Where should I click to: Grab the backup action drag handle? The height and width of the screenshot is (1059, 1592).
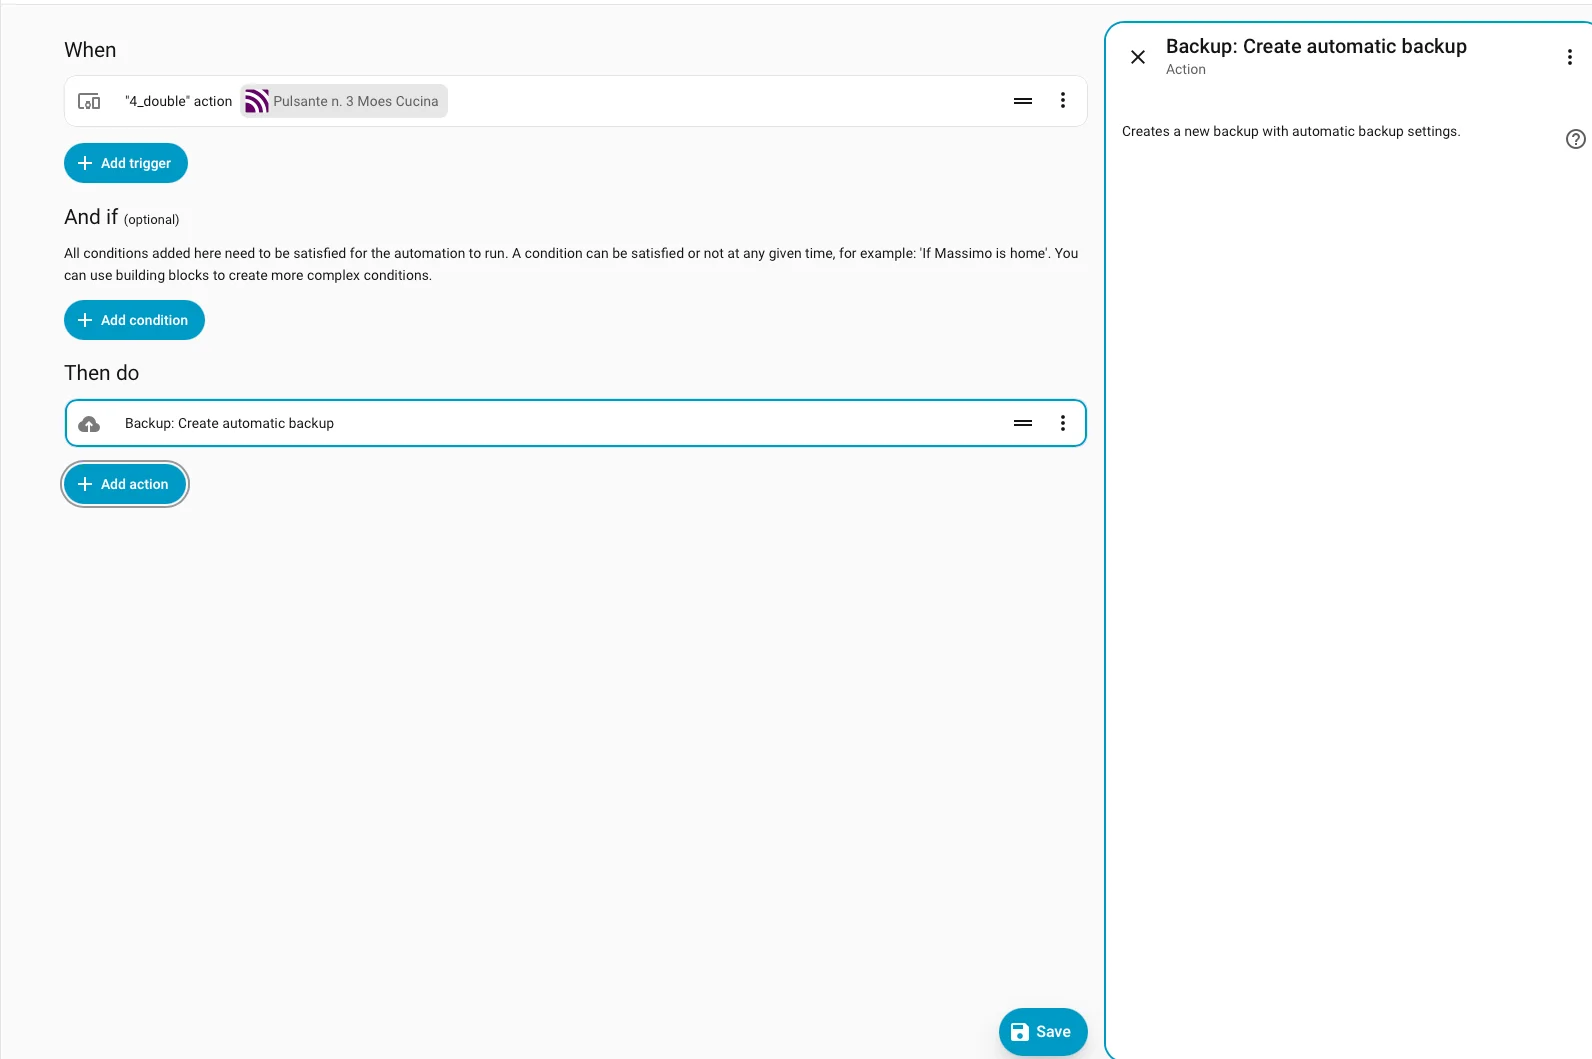[1023, 423]
